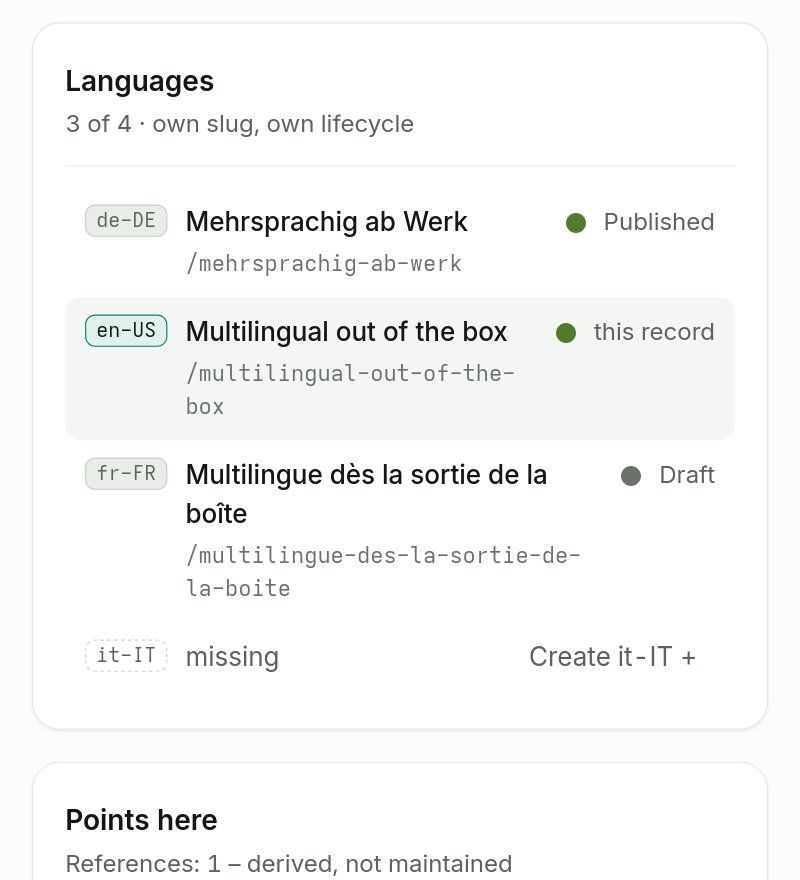Screen dimensions: 800x880
Task: Click the dashed it-IT locale badge
Action: 126,655
